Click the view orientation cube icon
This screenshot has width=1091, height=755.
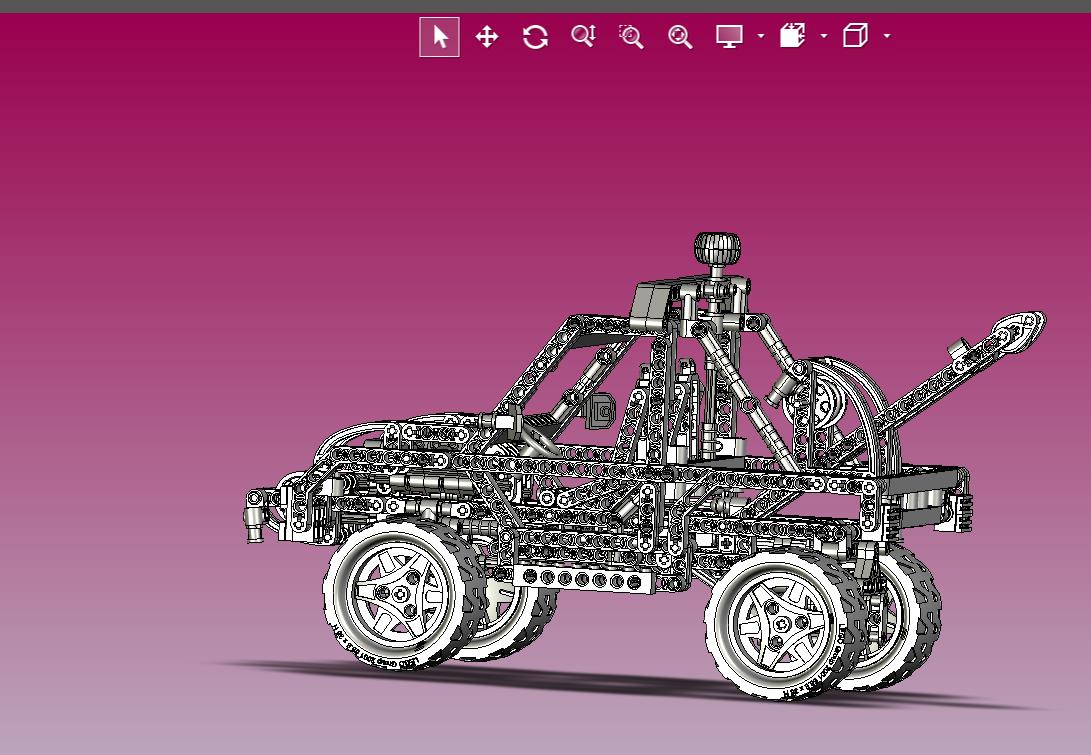(855, 35)
